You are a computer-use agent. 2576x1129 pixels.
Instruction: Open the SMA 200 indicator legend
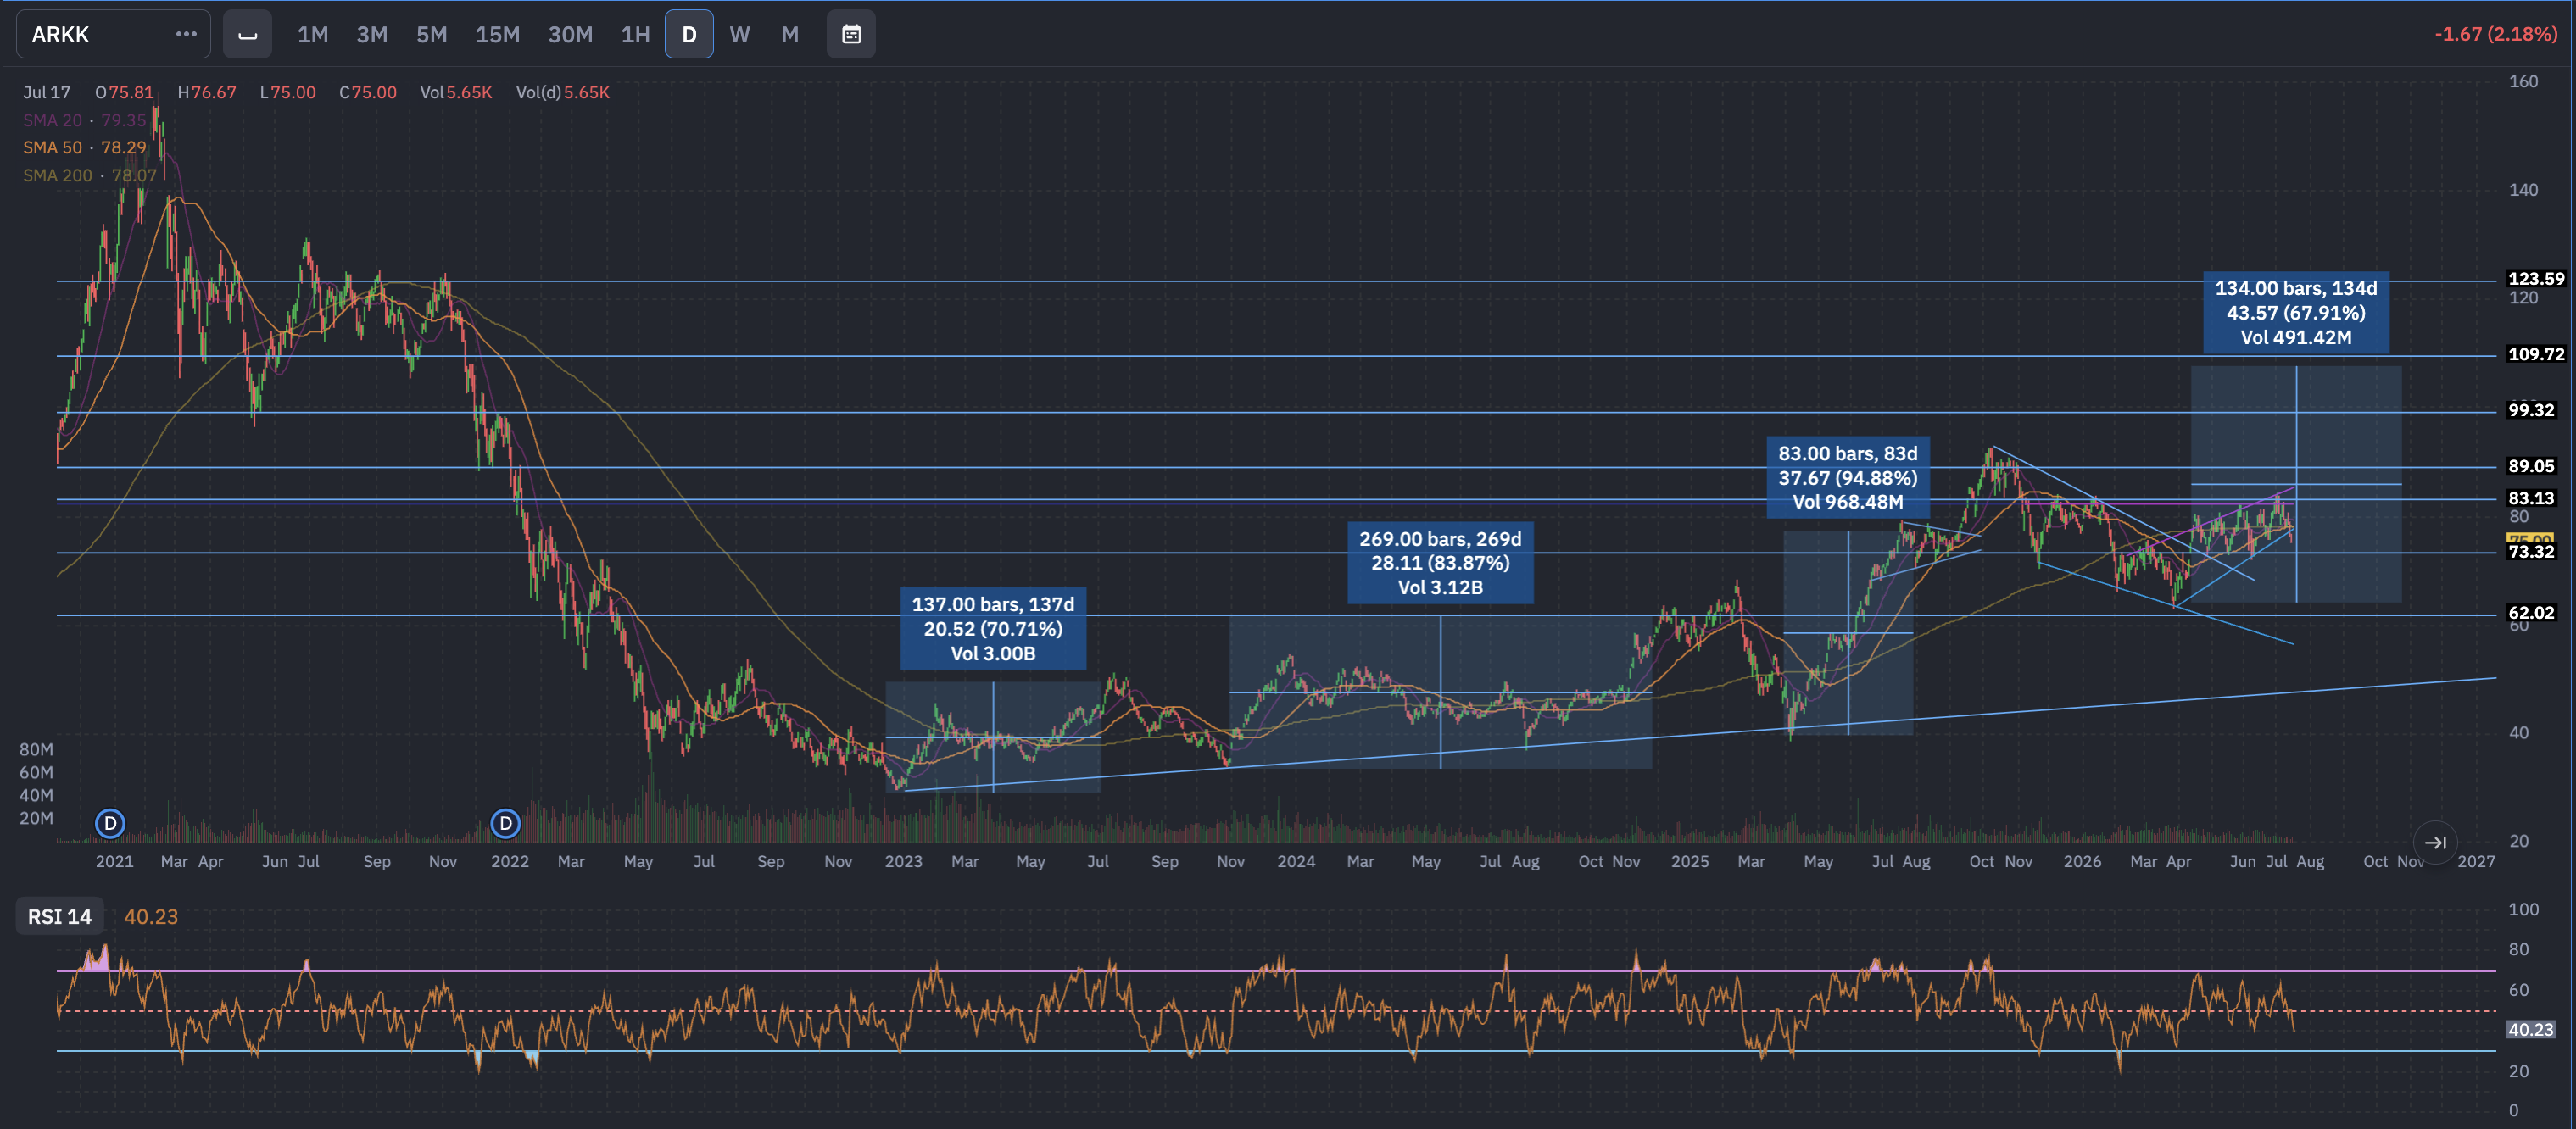[90, 175]
